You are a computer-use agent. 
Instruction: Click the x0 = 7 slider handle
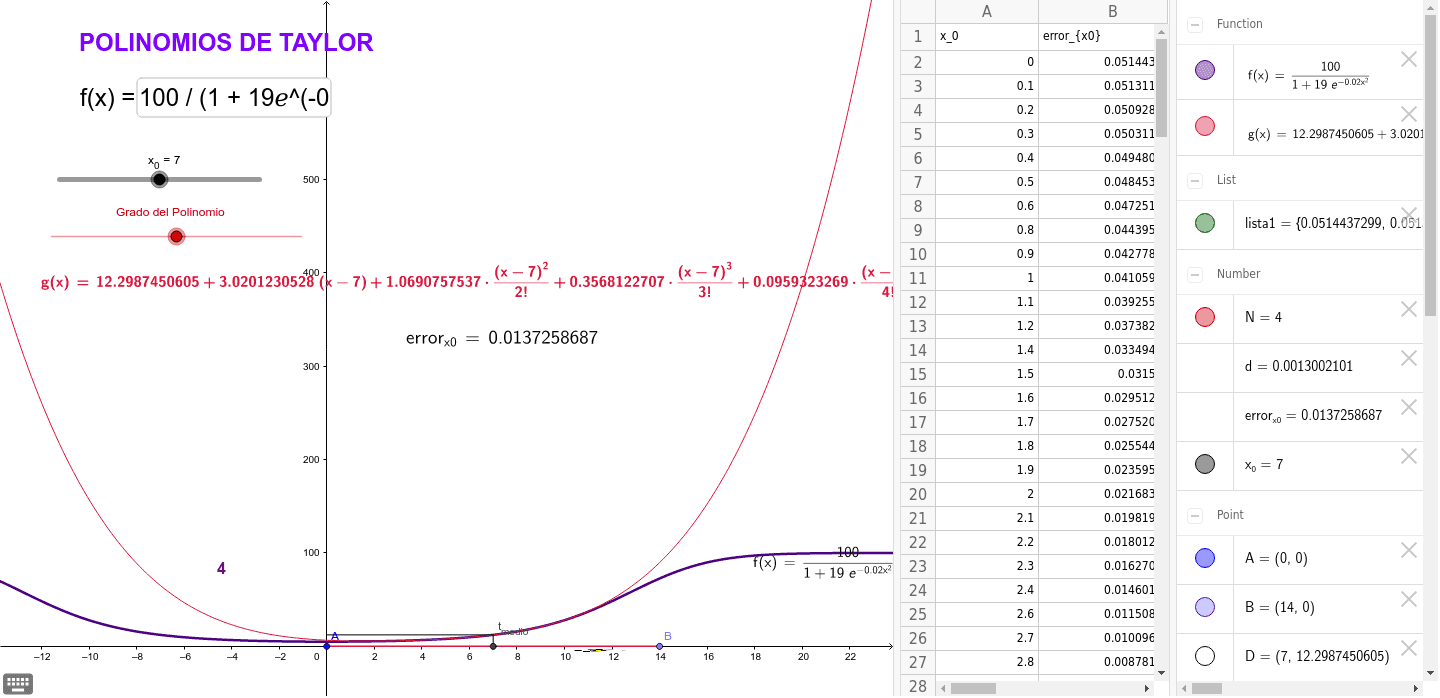(x=159, y=180)
